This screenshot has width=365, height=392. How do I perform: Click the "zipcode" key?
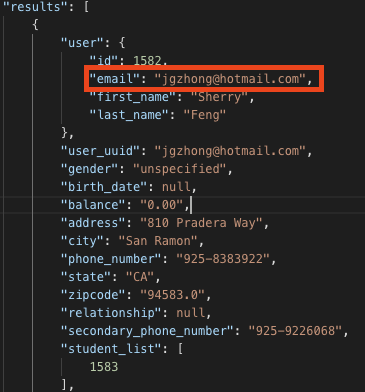tap(93, 295)
